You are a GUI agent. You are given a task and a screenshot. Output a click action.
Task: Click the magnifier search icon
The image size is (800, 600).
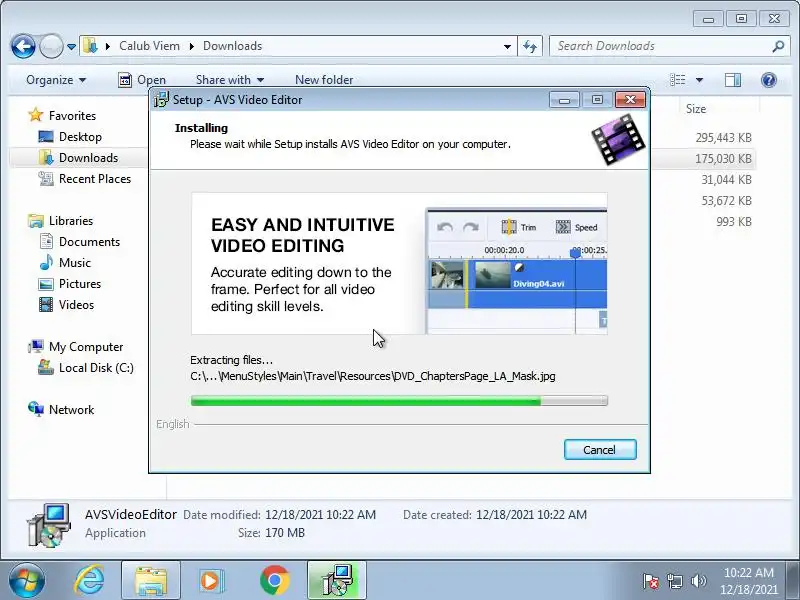click(x=778, y=46)
